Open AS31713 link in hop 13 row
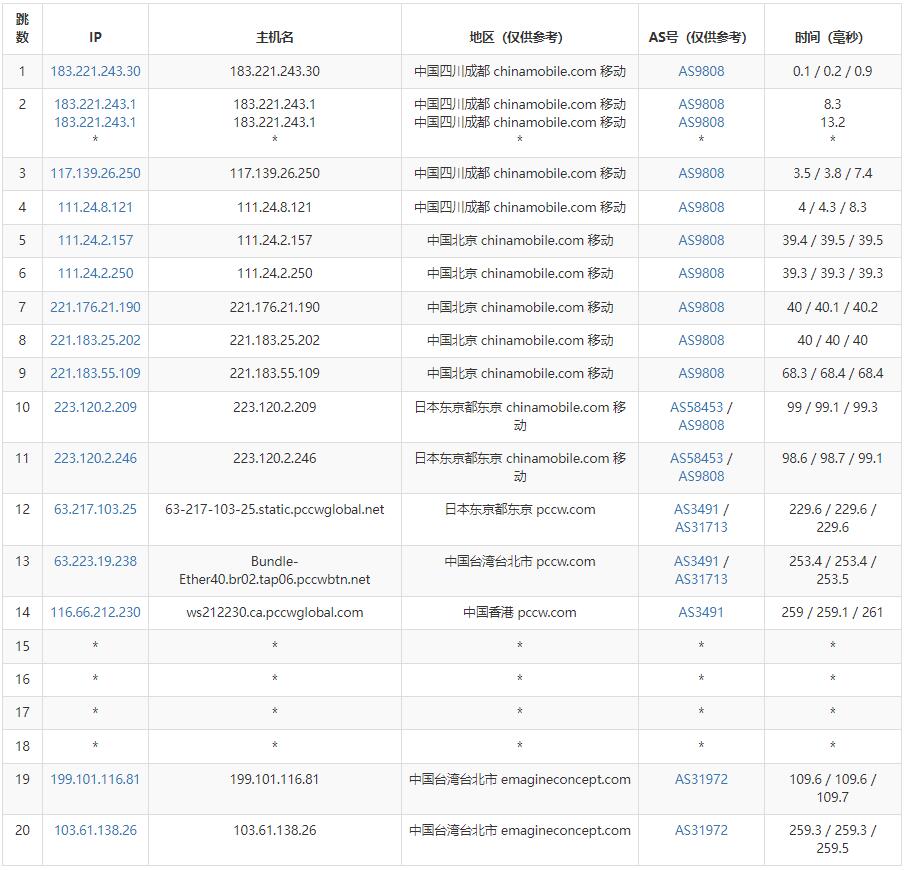Viewport: 906px width, 870px height. click(x=701, y=579)
